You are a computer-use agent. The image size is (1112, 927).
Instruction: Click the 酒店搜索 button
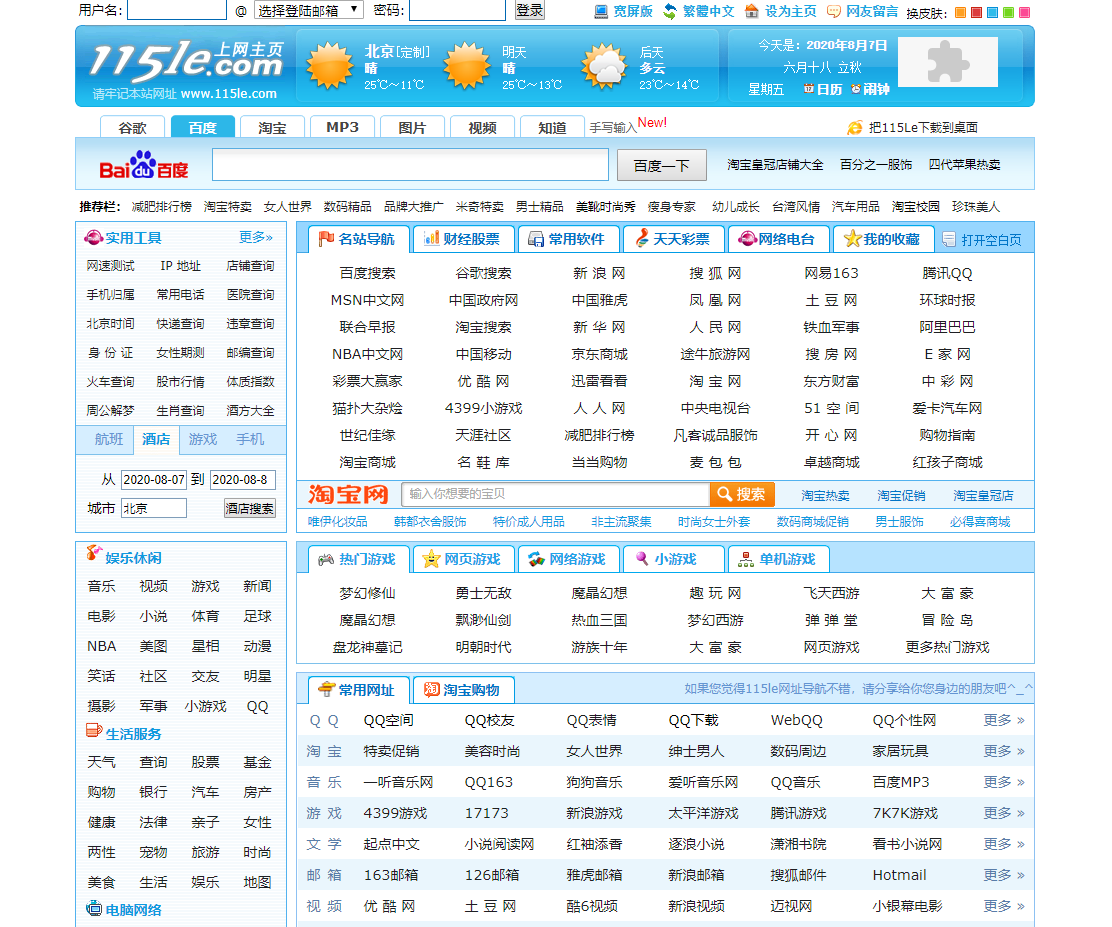250,509
